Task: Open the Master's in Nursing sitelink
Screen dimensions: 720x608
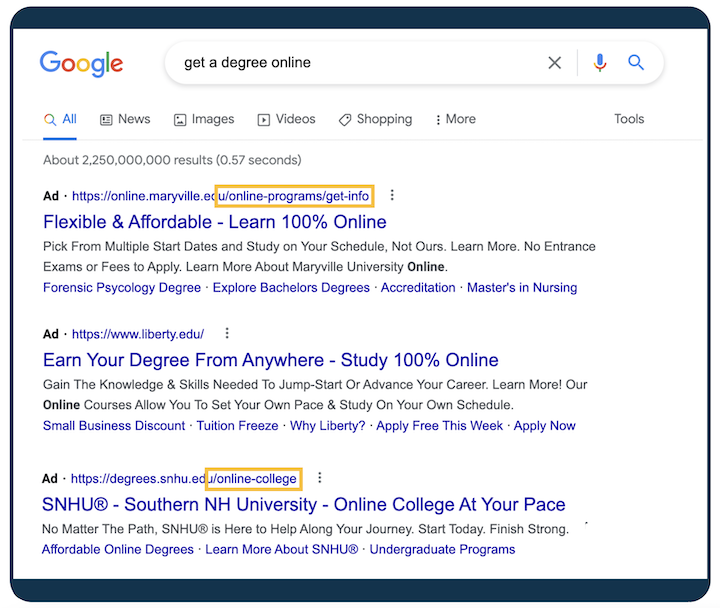Action: 522,287
